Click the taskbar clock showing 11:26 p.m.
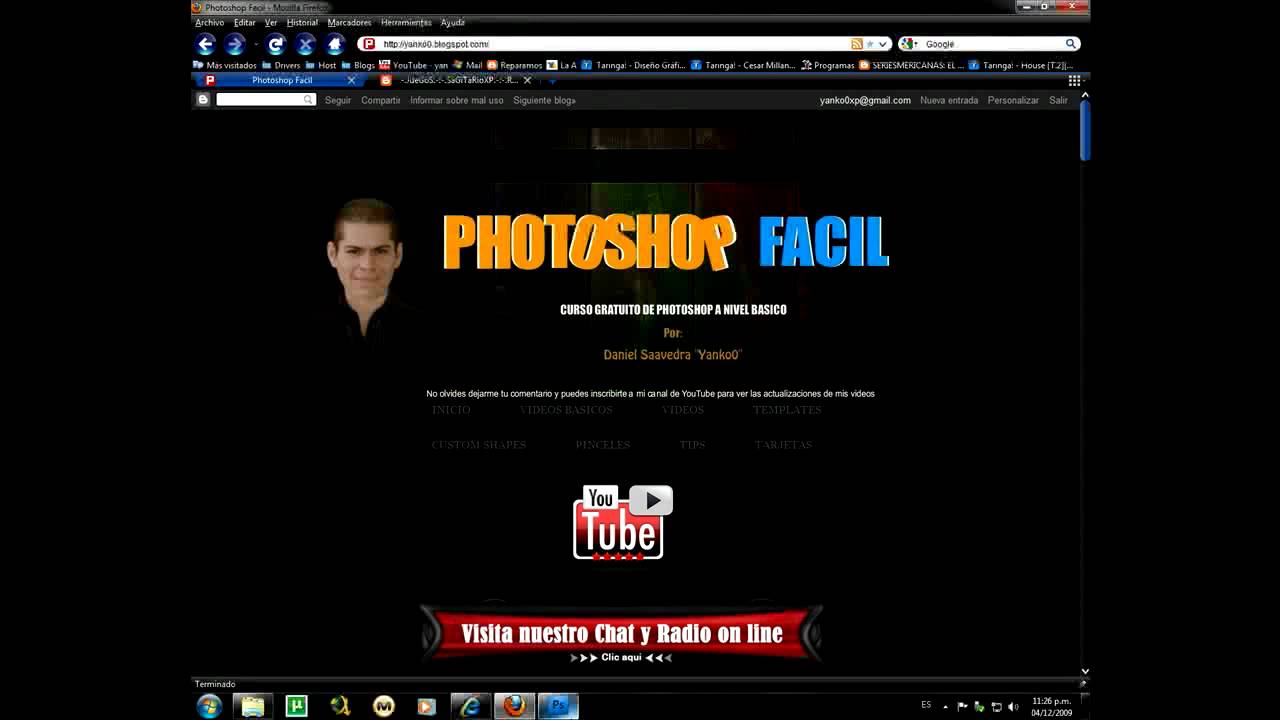Viewport: 1280px width, 720px height. click(1051, 707)
